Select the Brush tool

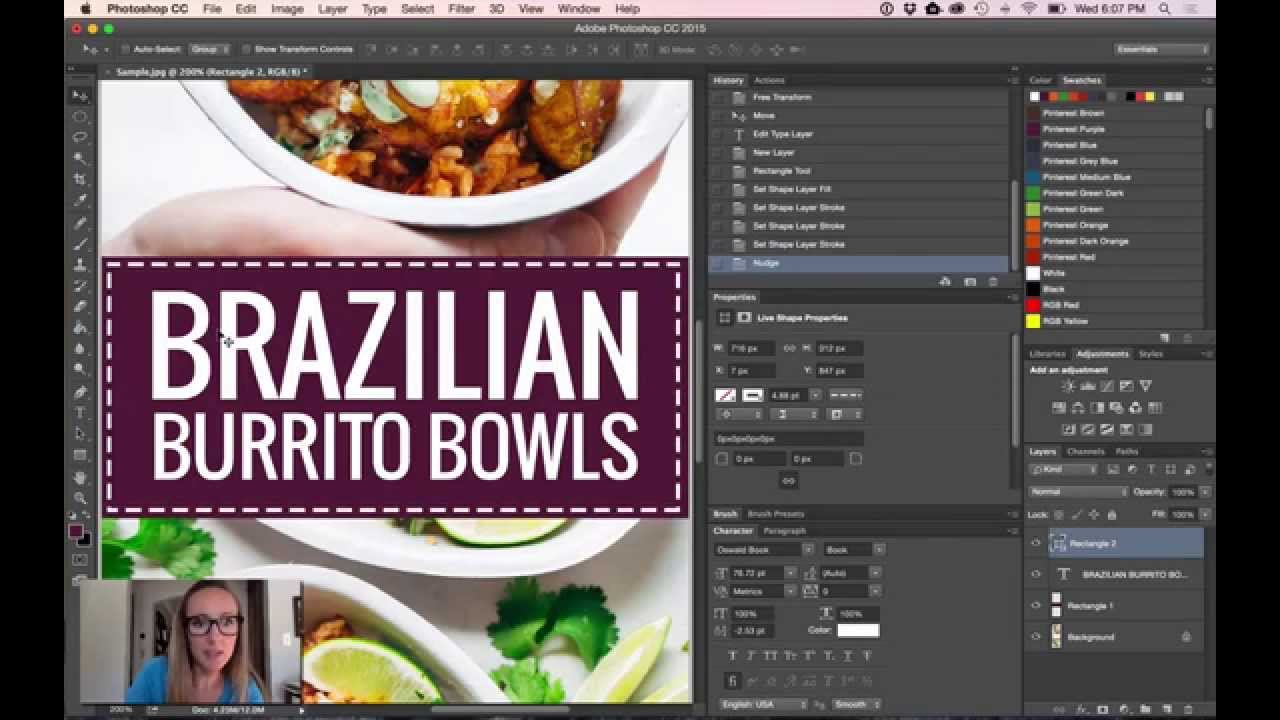point(79,243)
